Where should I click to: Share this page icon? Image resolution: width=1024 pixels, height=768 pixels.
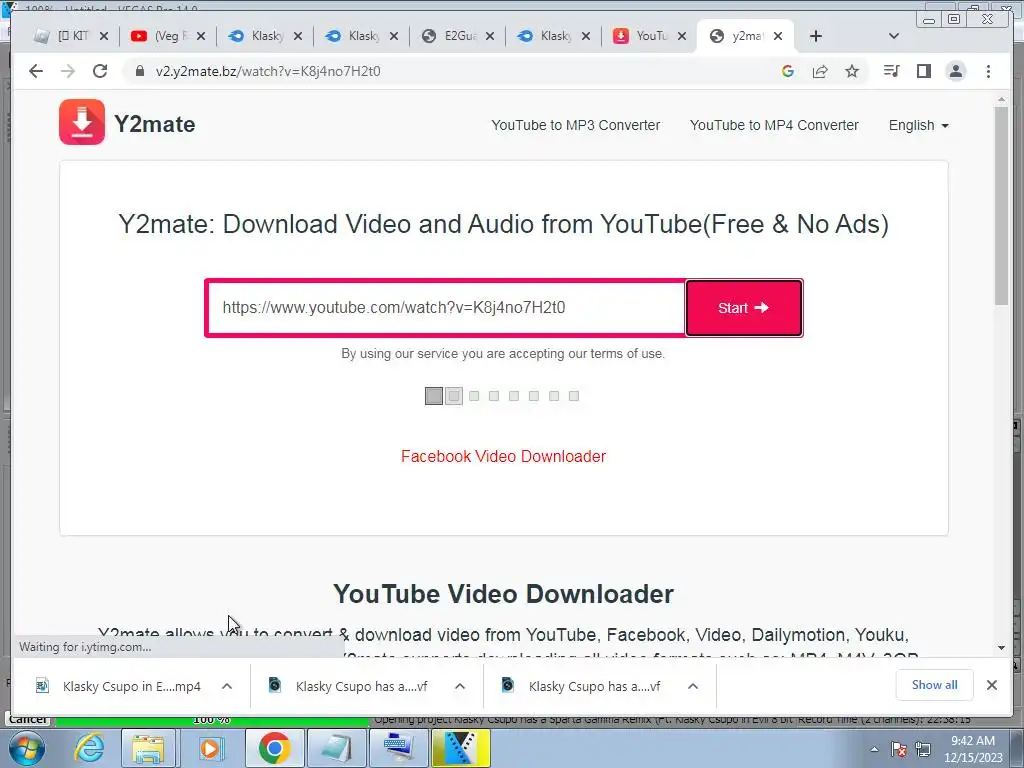[820, 71]
